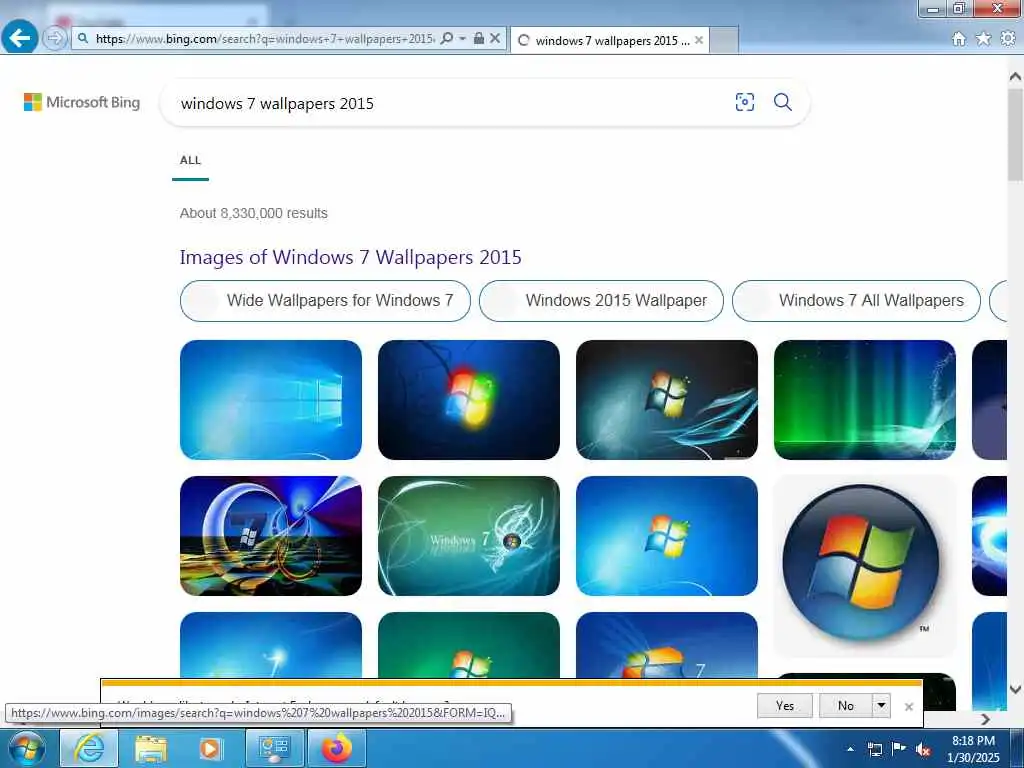Open the address bar autocomplete dropdown arrow

[462, 39]
